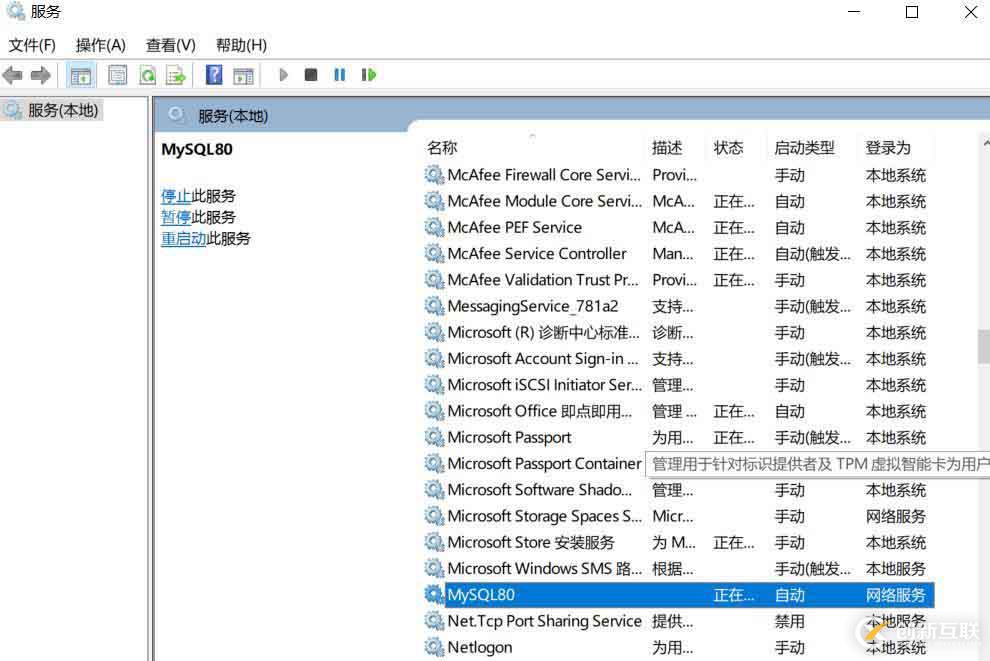The height and width of the screenshot is (661, 990).
Task: Select the Netlogon service row
Action: [679, 647]
